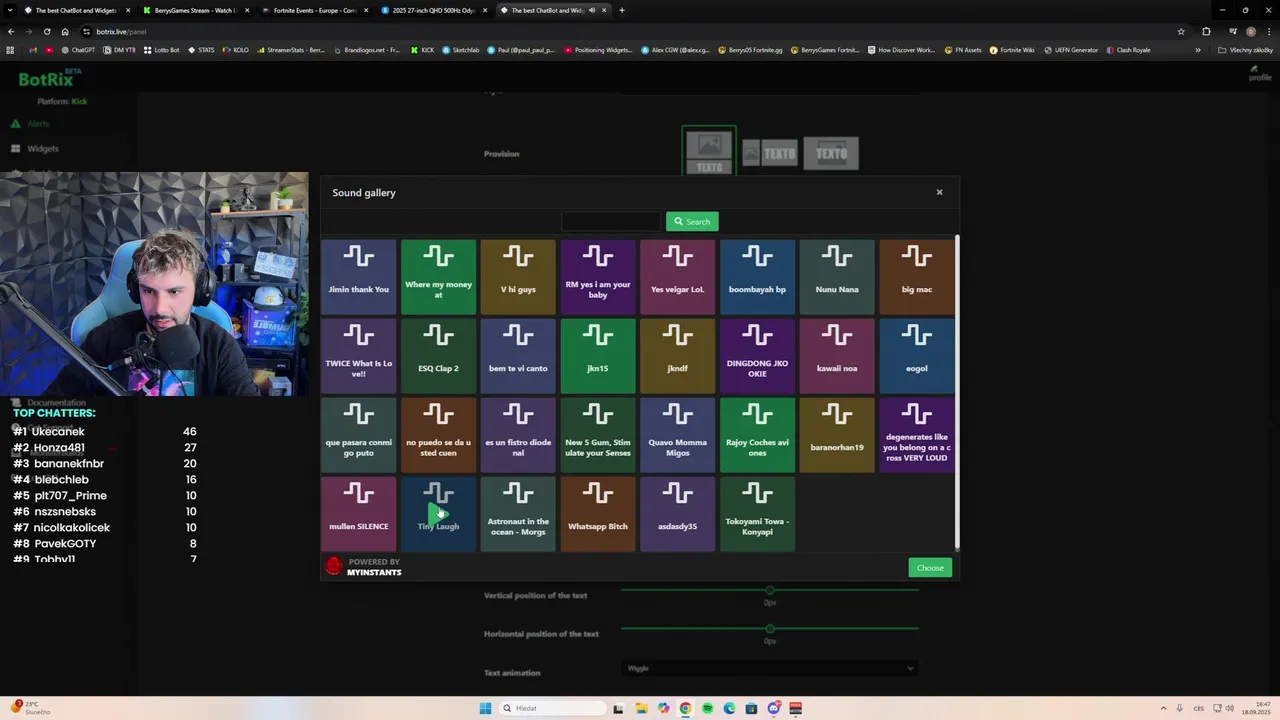Bookmark this page with star icon
Viewport: 1280px width, 720px height.
[x=1181, y=31]
